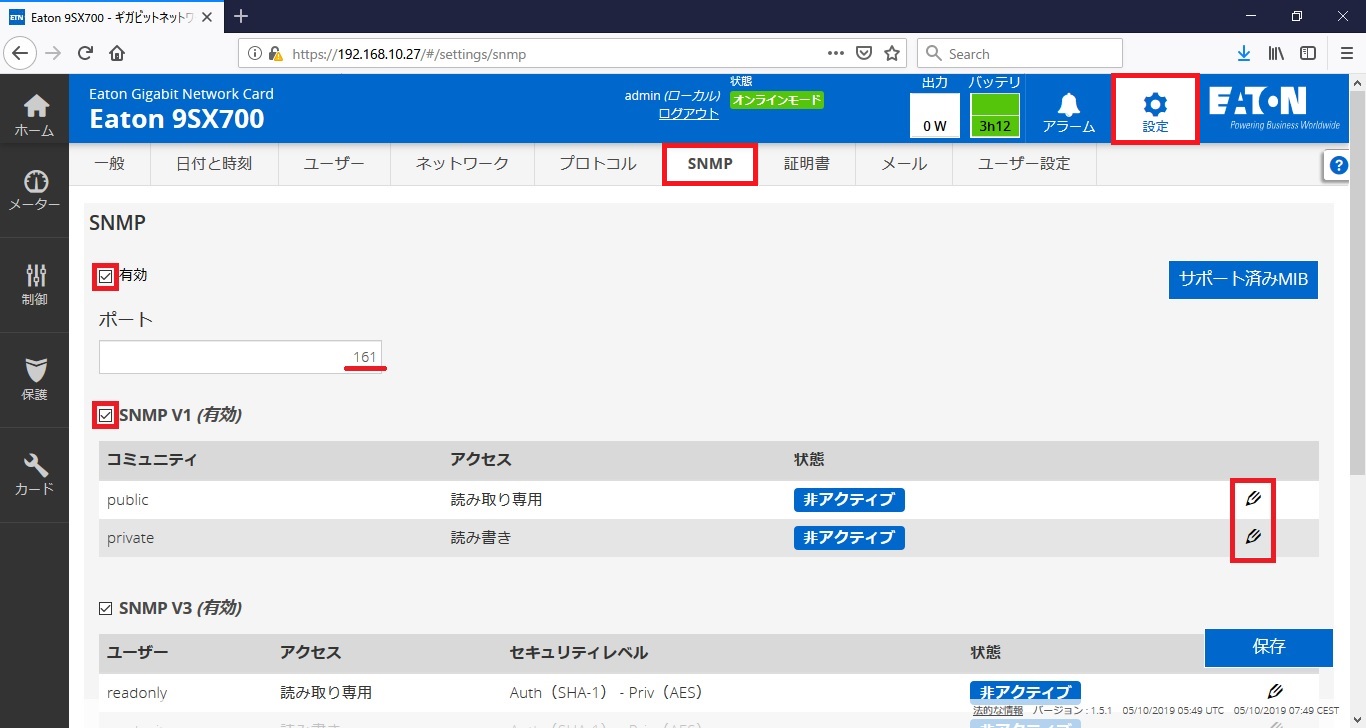Click the 'private' community cell

[x=131, y=538]
